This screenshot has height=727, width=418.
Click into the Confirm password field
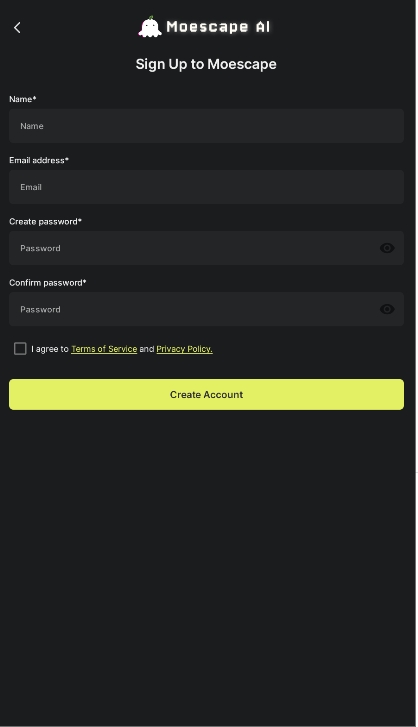click(206, 310)
